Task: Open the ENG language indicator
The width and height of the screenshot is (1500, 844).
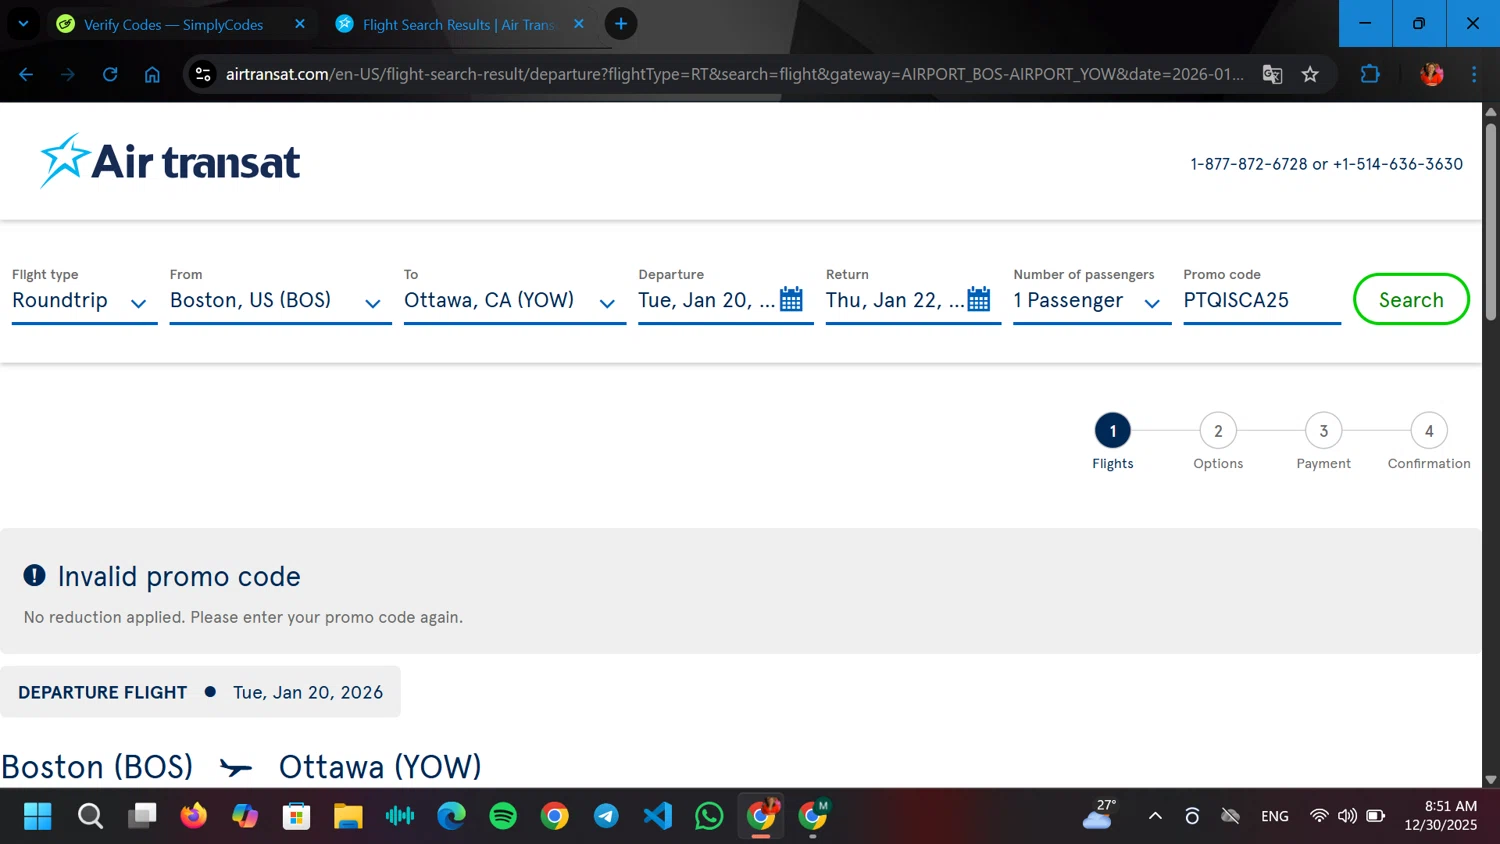Action: pos(1275,816)
